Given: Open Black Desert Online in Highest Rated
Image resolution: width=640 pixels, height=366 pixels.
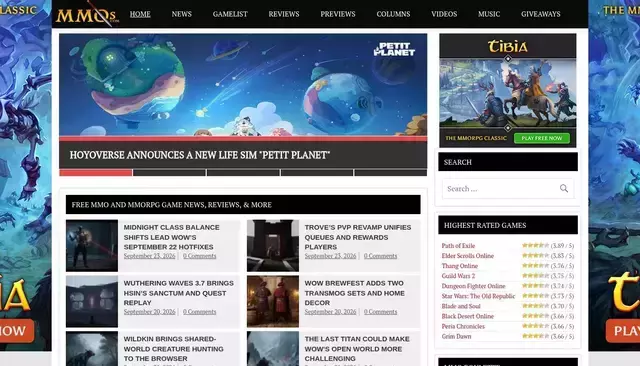Looking at the screenshot, I should pos(467,316).
